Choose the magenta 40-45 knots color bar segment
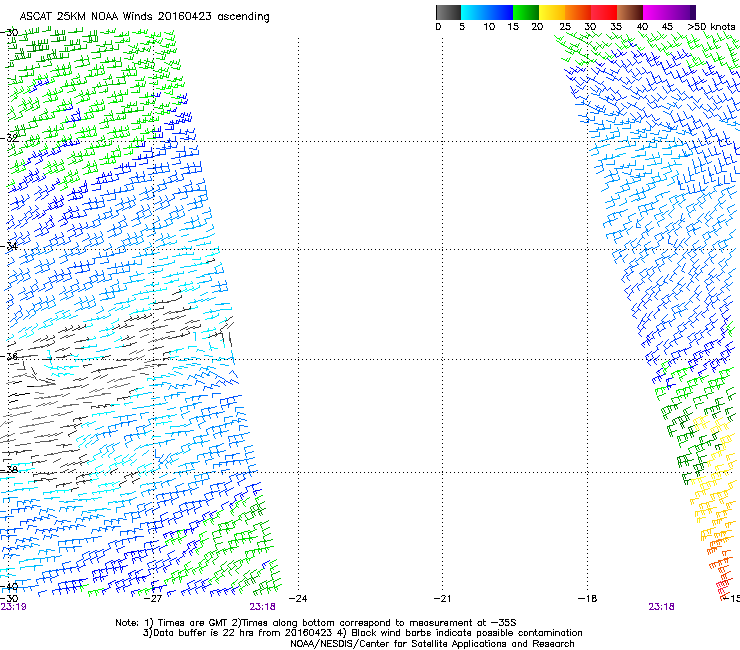740x650 pixels. click(656, 12)
